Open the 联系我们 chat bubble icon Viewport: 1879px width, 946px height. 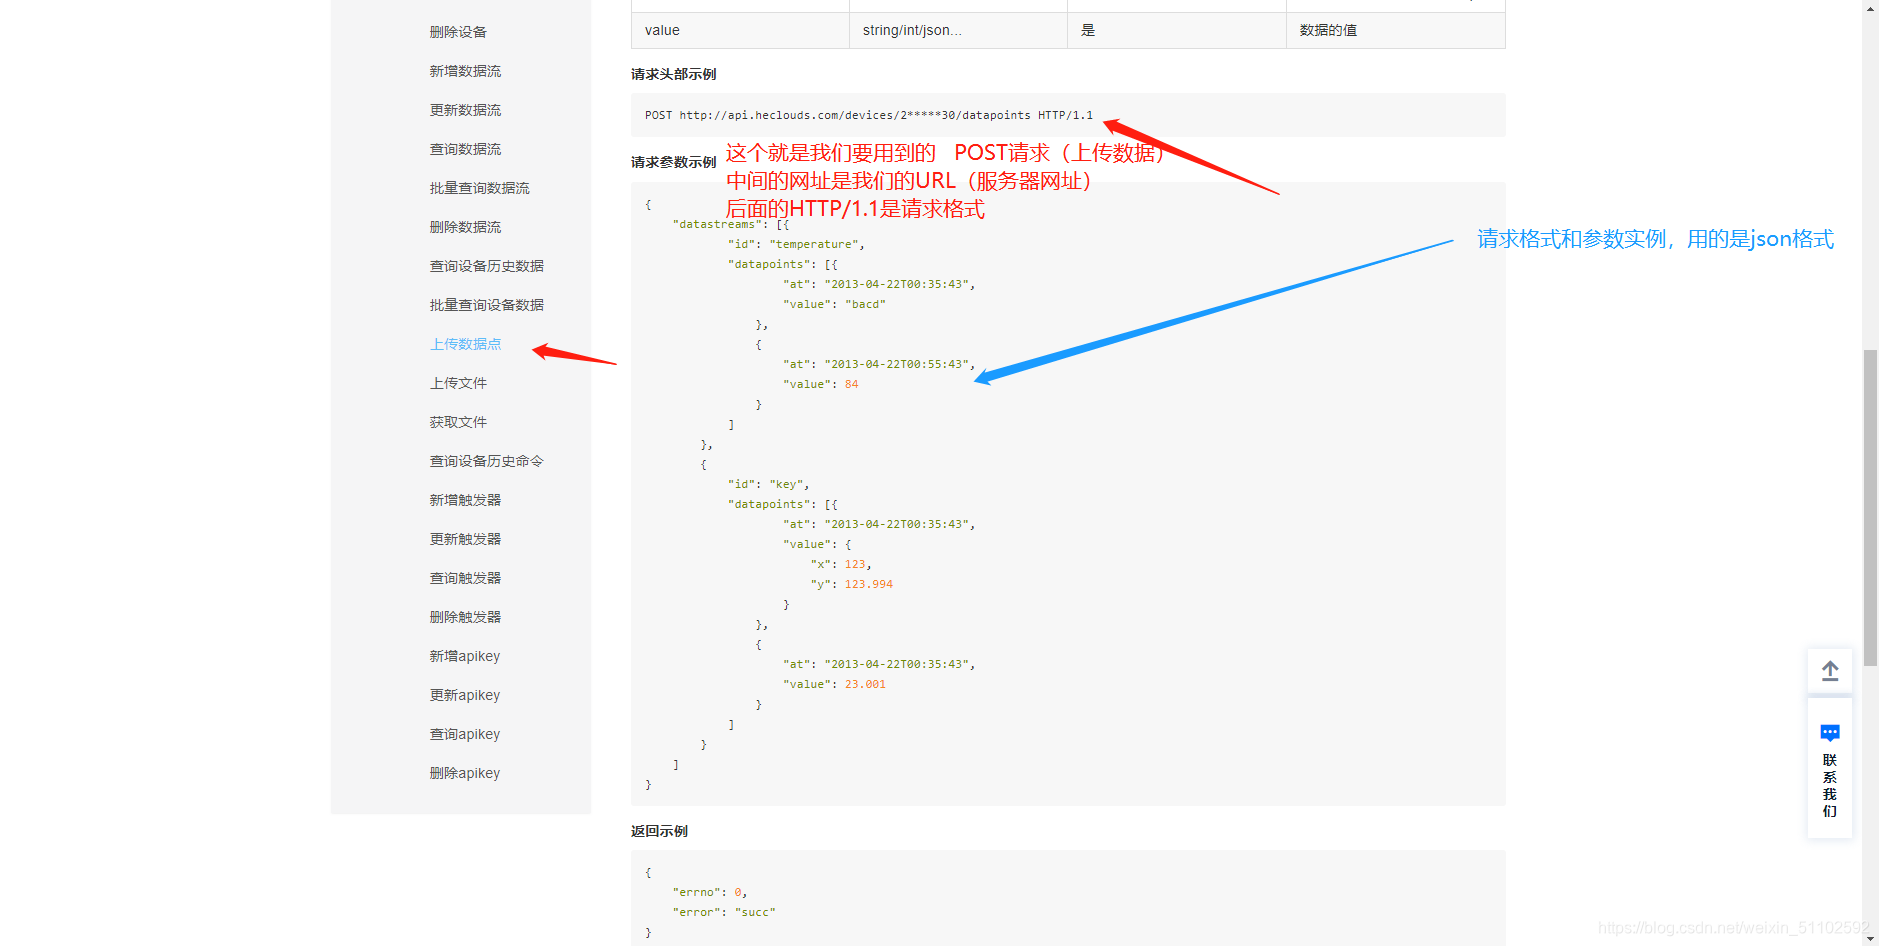(1829, 733)
